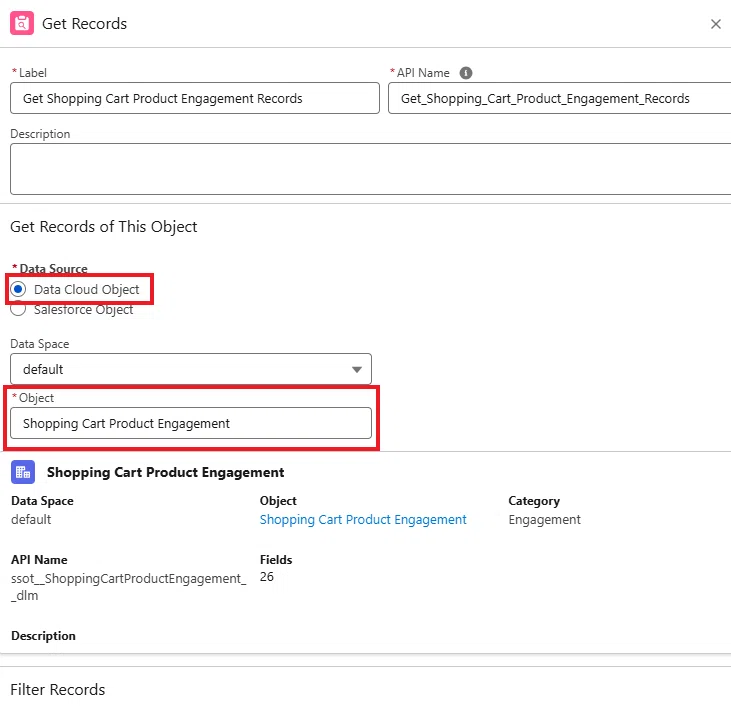
Task: Edit the Label input field
Action: coord(195,98)
